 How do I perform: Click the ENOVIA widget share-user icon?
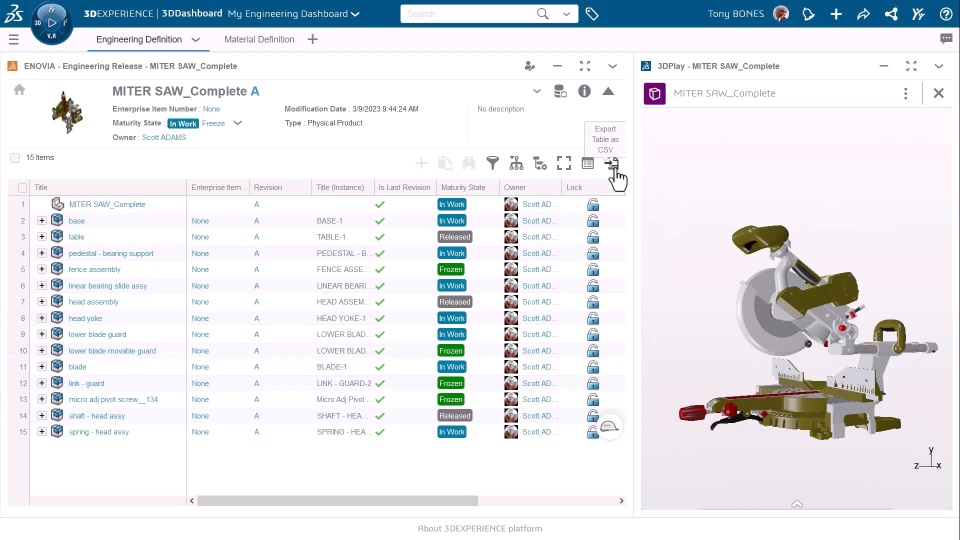(530, 66)
